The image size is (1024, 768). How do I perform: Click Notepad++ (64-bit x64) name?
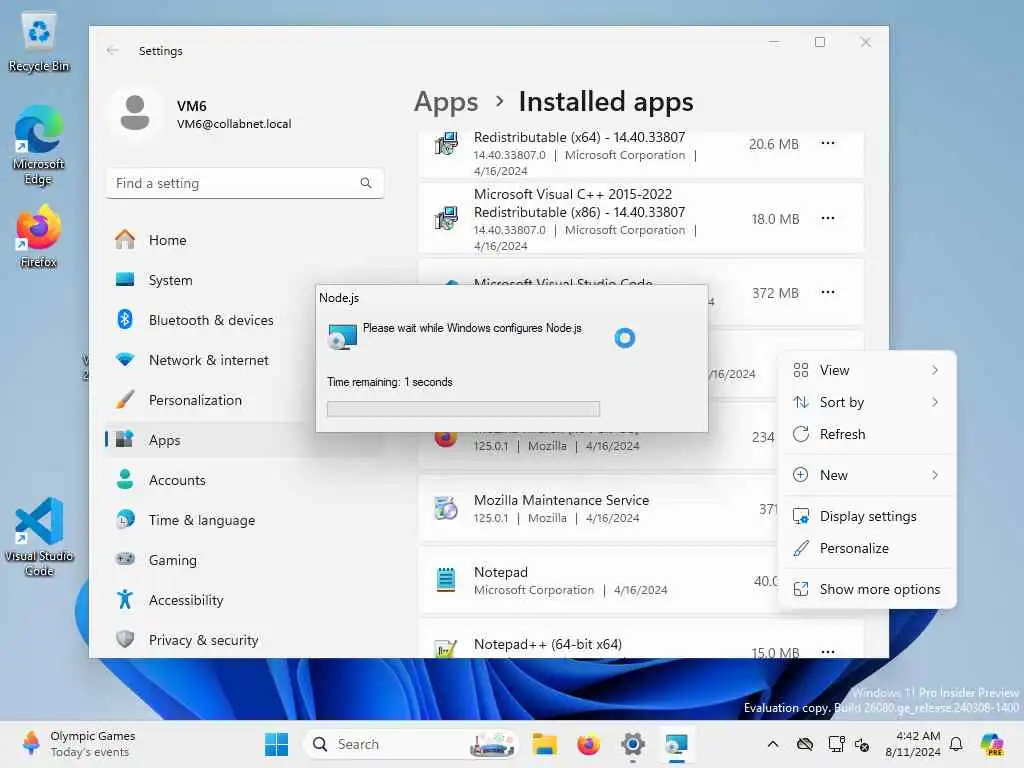[548, 644]
